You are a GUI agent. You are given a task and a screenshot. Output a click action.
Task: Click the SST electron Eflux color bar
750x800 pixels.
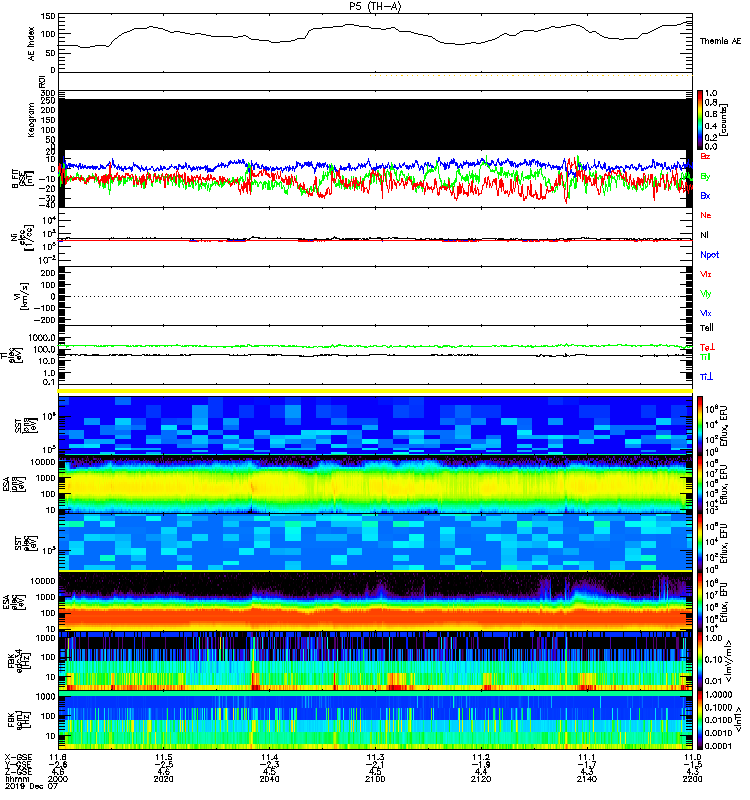point(701,542)
